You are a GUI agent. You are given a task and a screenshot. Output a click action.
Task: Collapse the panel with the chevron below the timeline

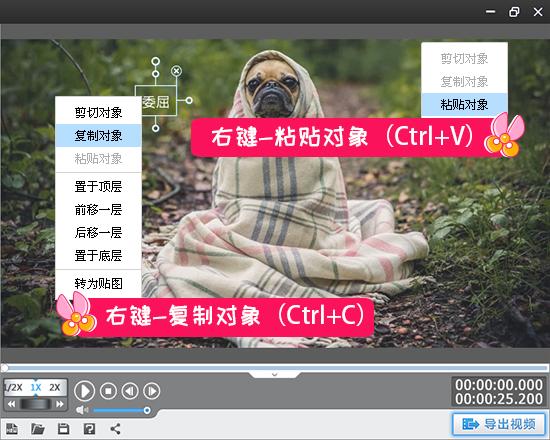[x=274, y=374]
